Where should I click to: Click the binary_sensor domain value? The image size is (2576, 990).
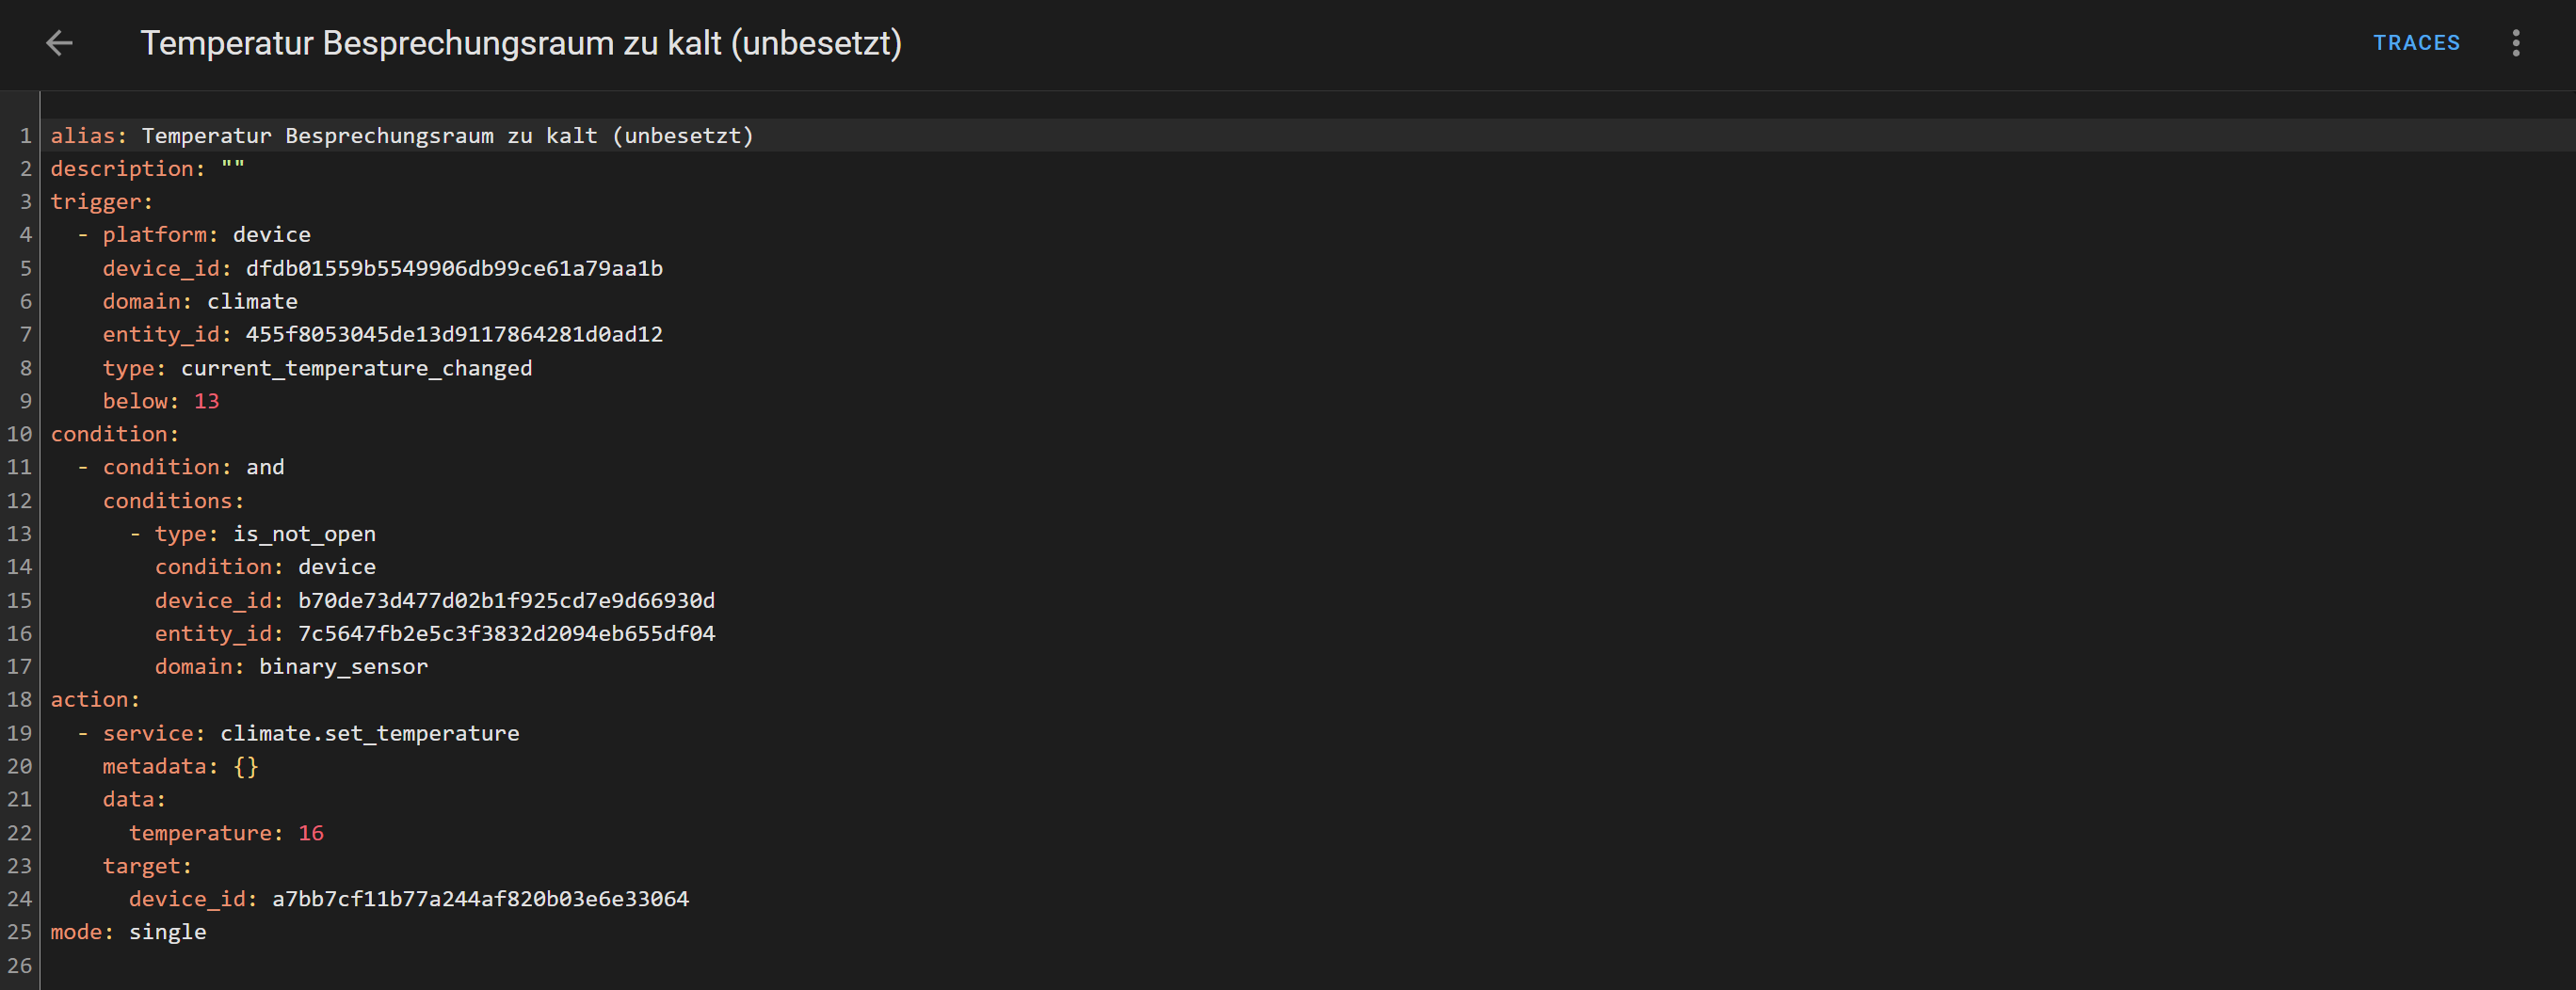pos(343,666)
